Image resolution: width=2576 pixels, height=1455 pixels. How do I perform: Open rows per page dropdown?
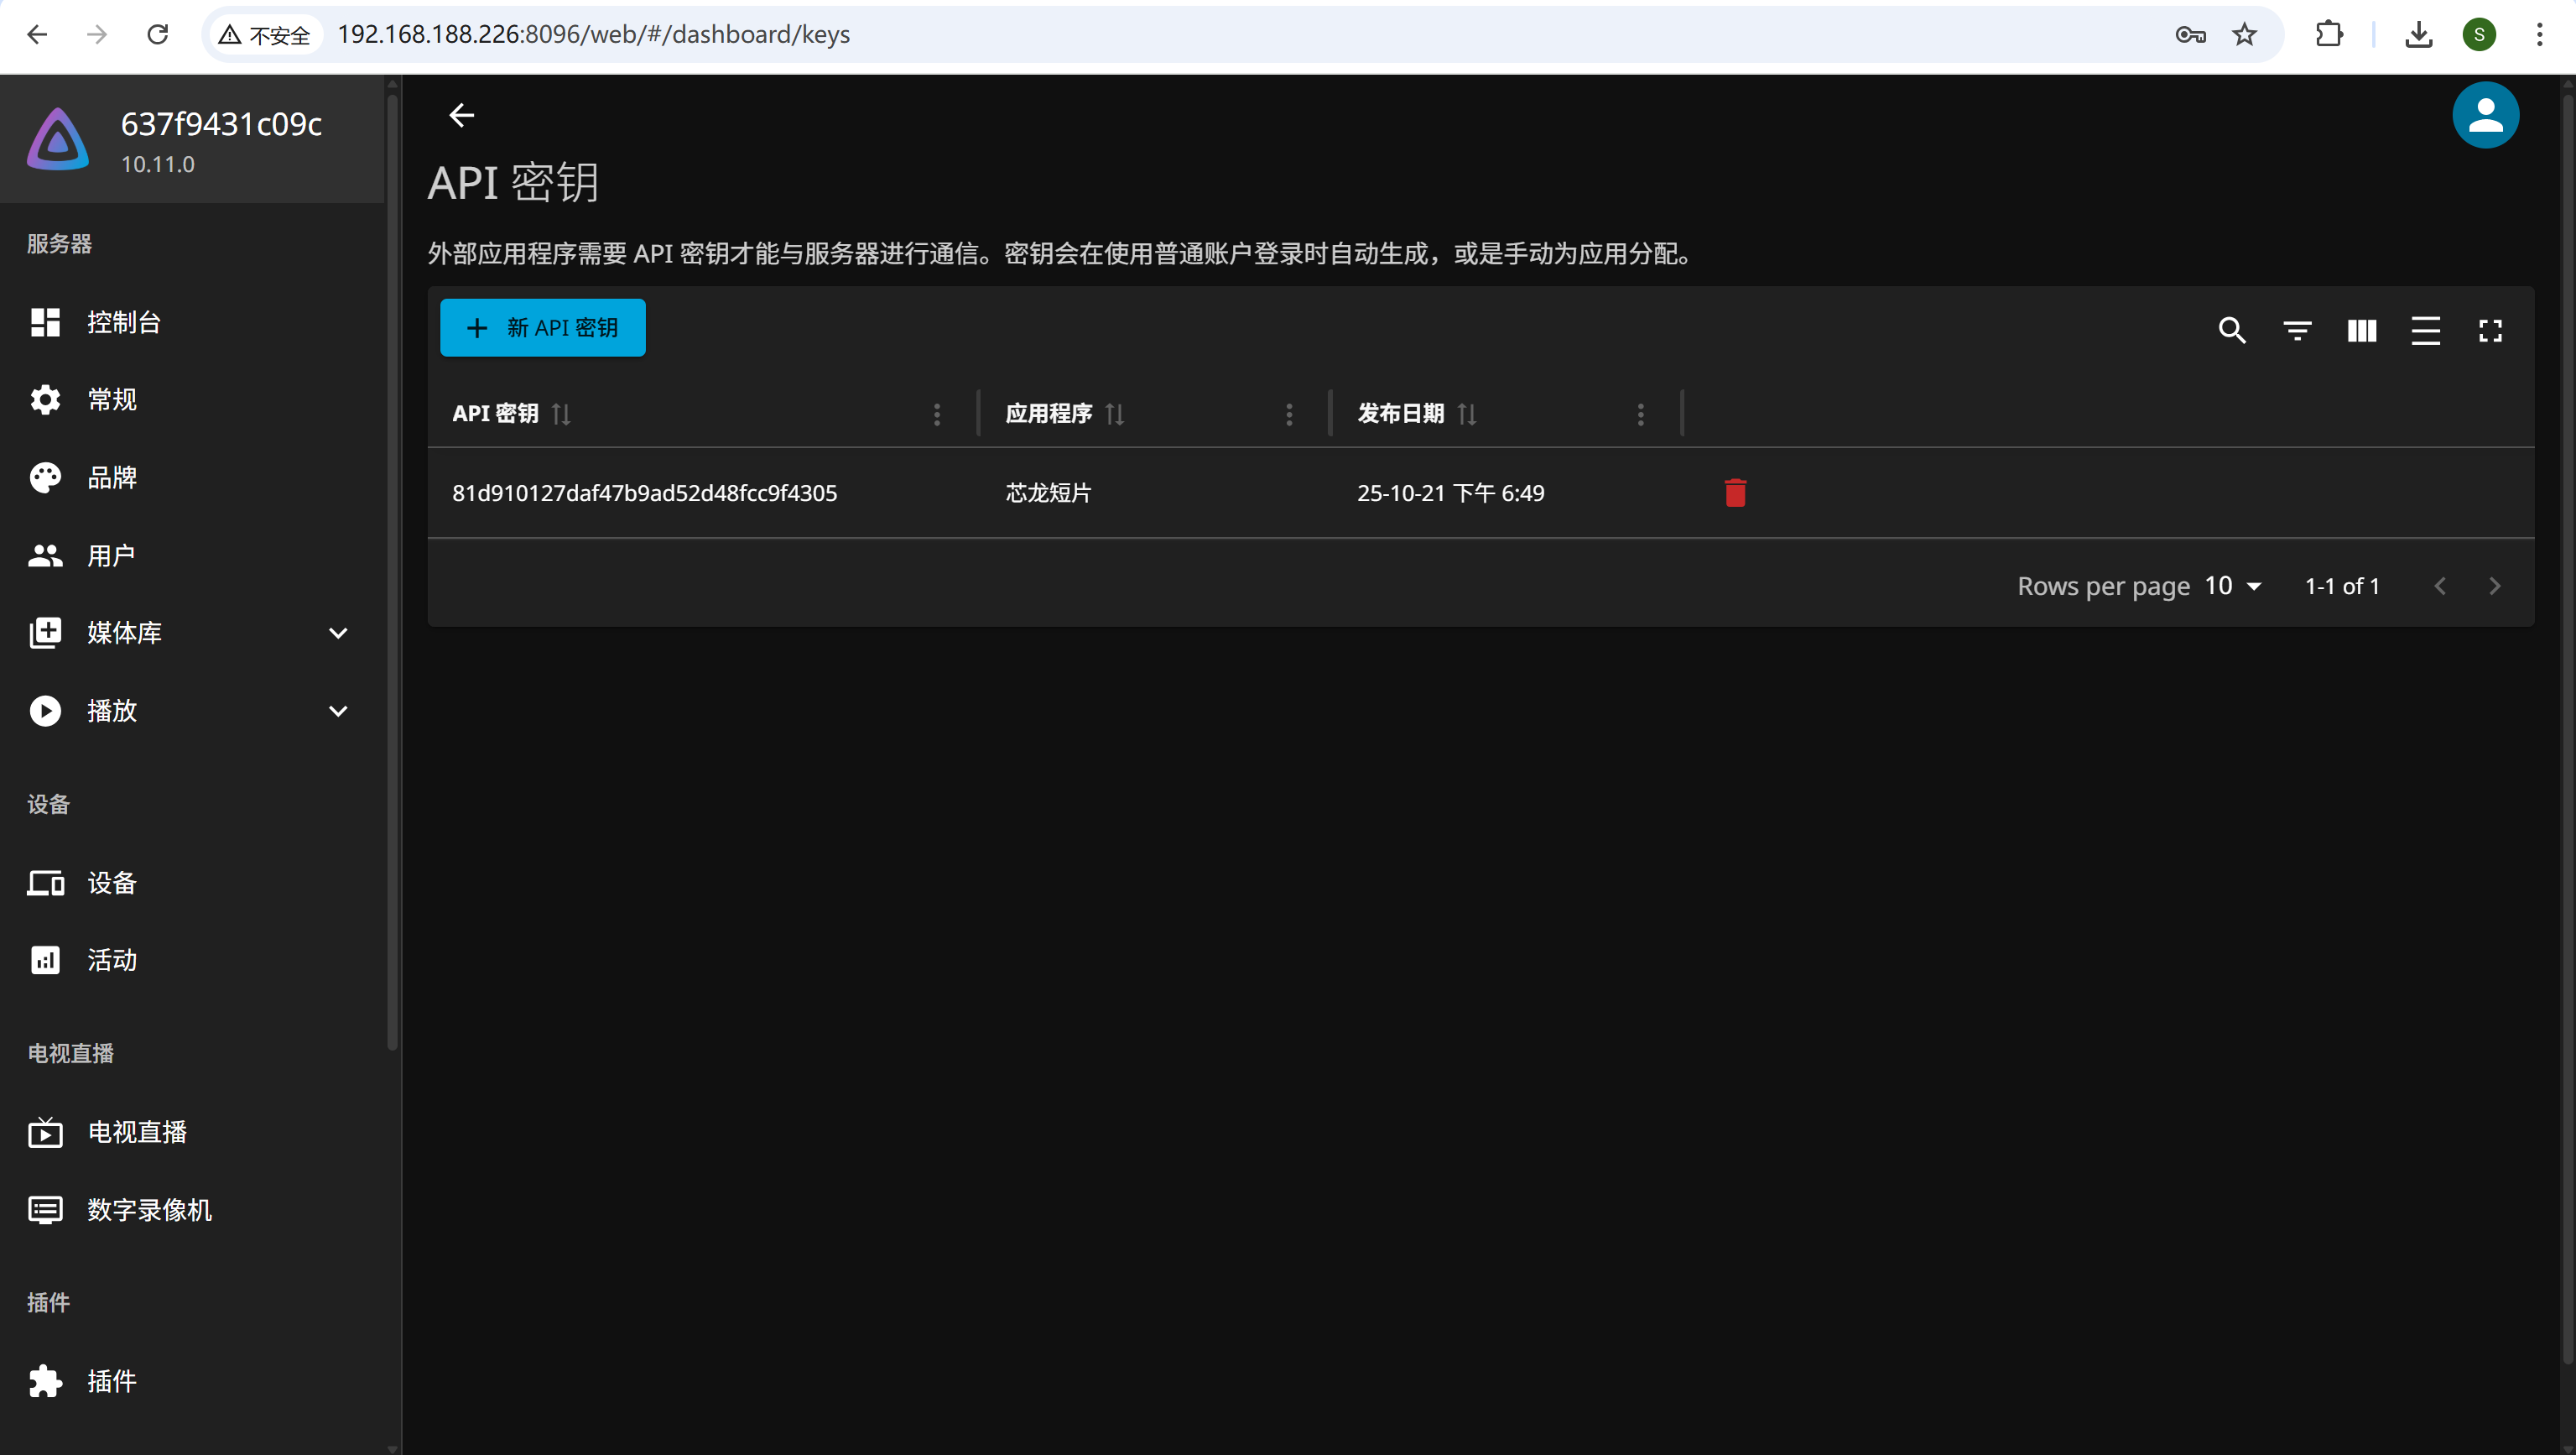pos(2233,586)
